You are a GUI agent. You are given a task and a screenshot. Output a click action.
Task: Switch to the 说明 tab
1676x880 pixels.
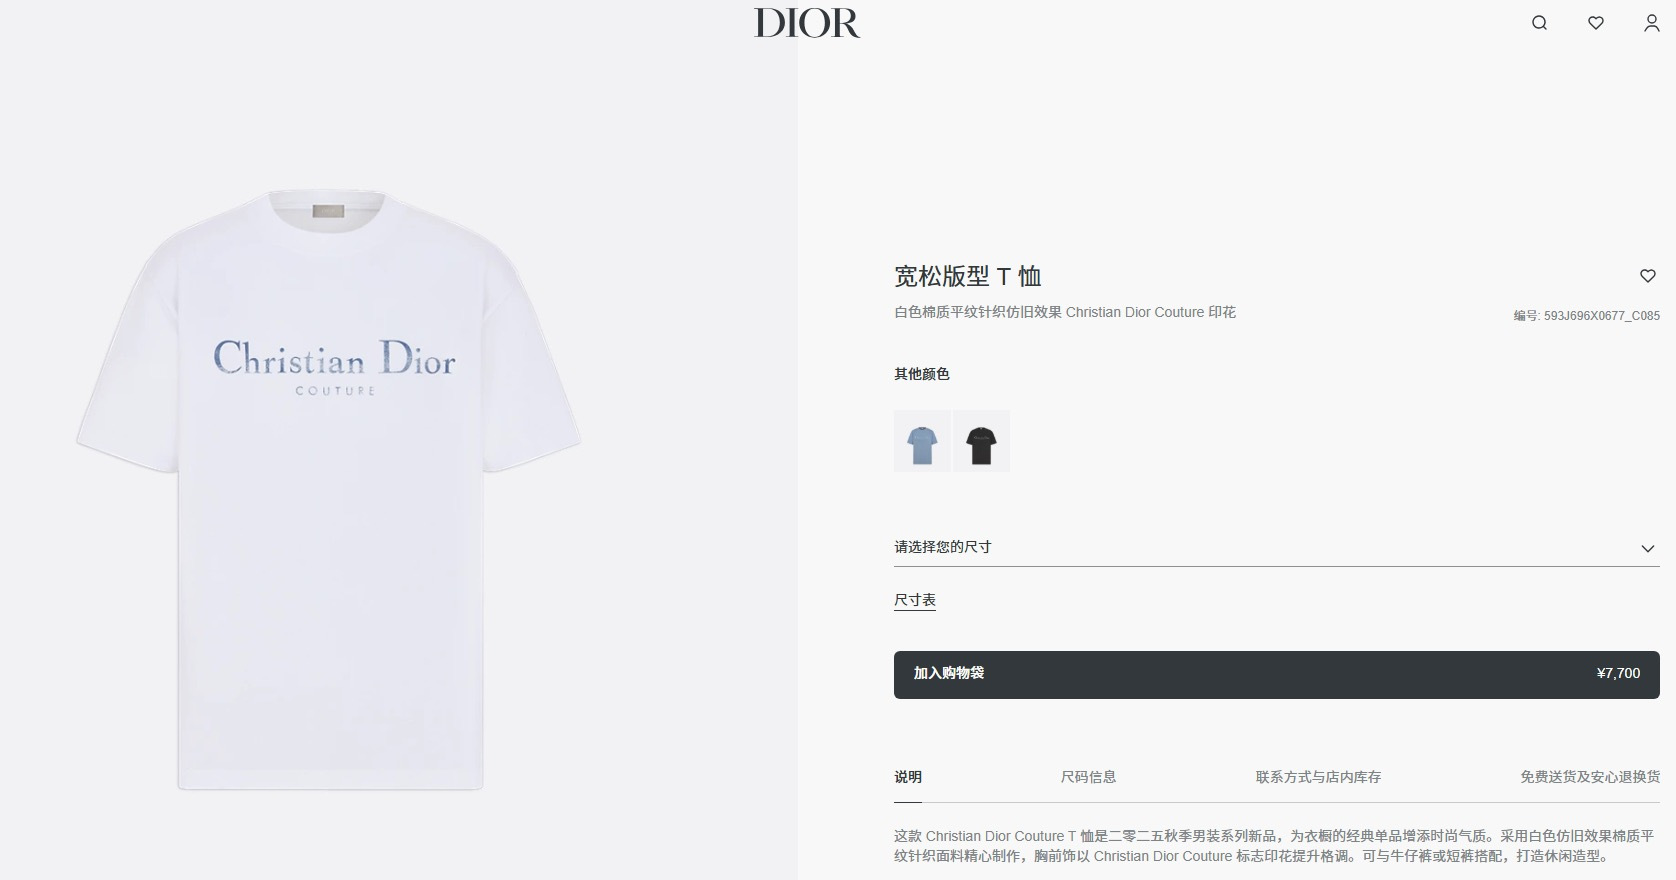click(908, 777)
